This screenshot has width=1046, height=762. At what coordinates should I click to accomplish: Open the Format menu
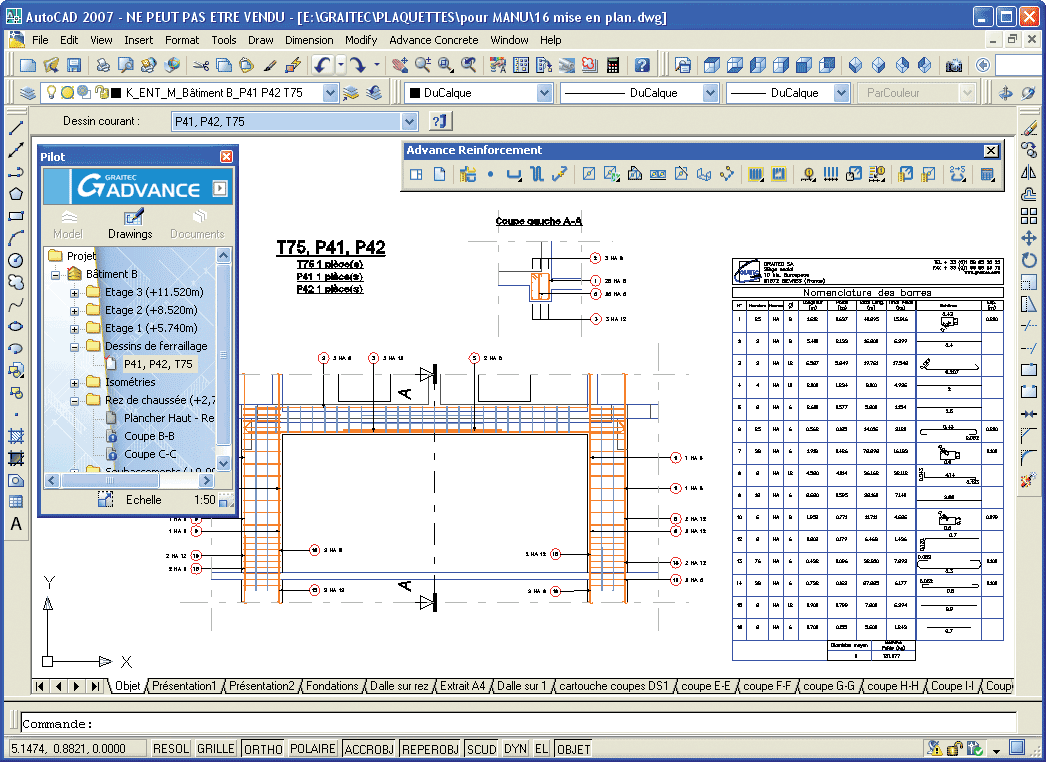pyautogui.click(x=182, y=40)
